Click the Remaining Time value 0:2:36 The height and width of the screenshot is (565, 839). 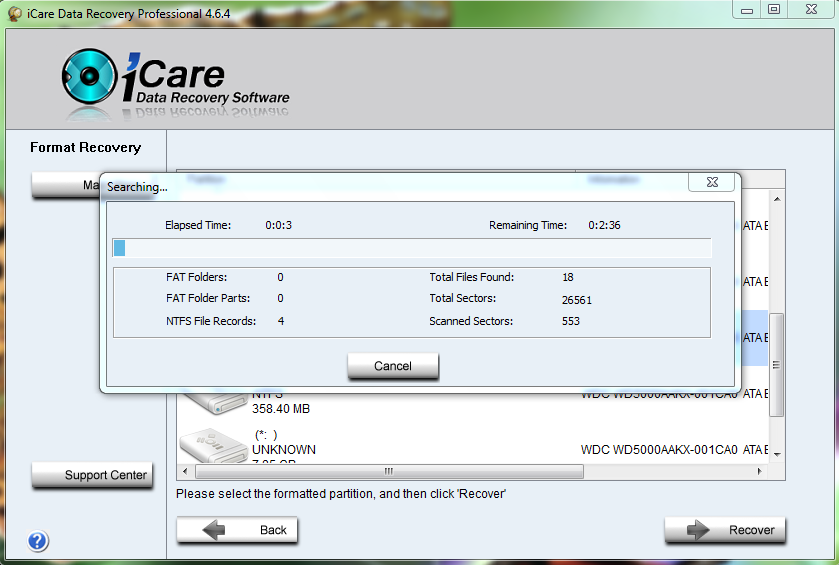[604, 225]
